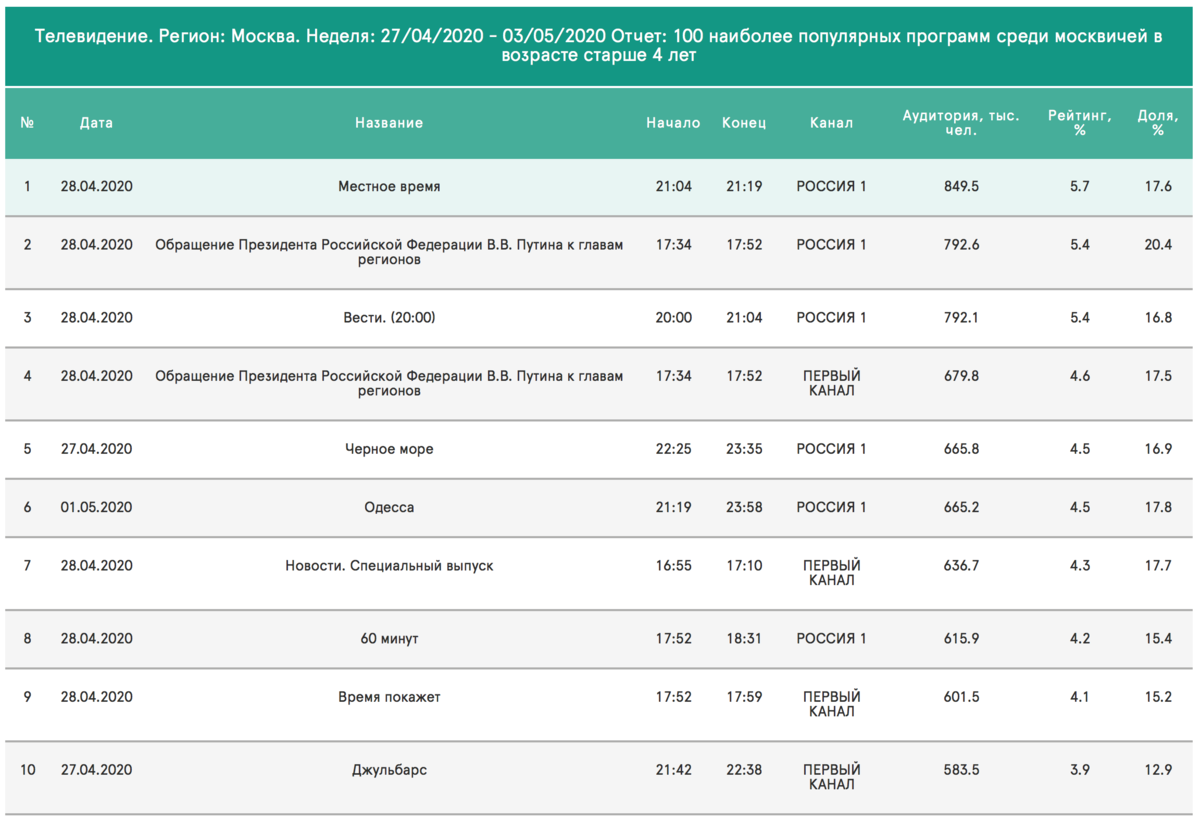Viewport: 1200px width, 819px height.
Task: Click the end time 22:38
Action: (744, 770)
